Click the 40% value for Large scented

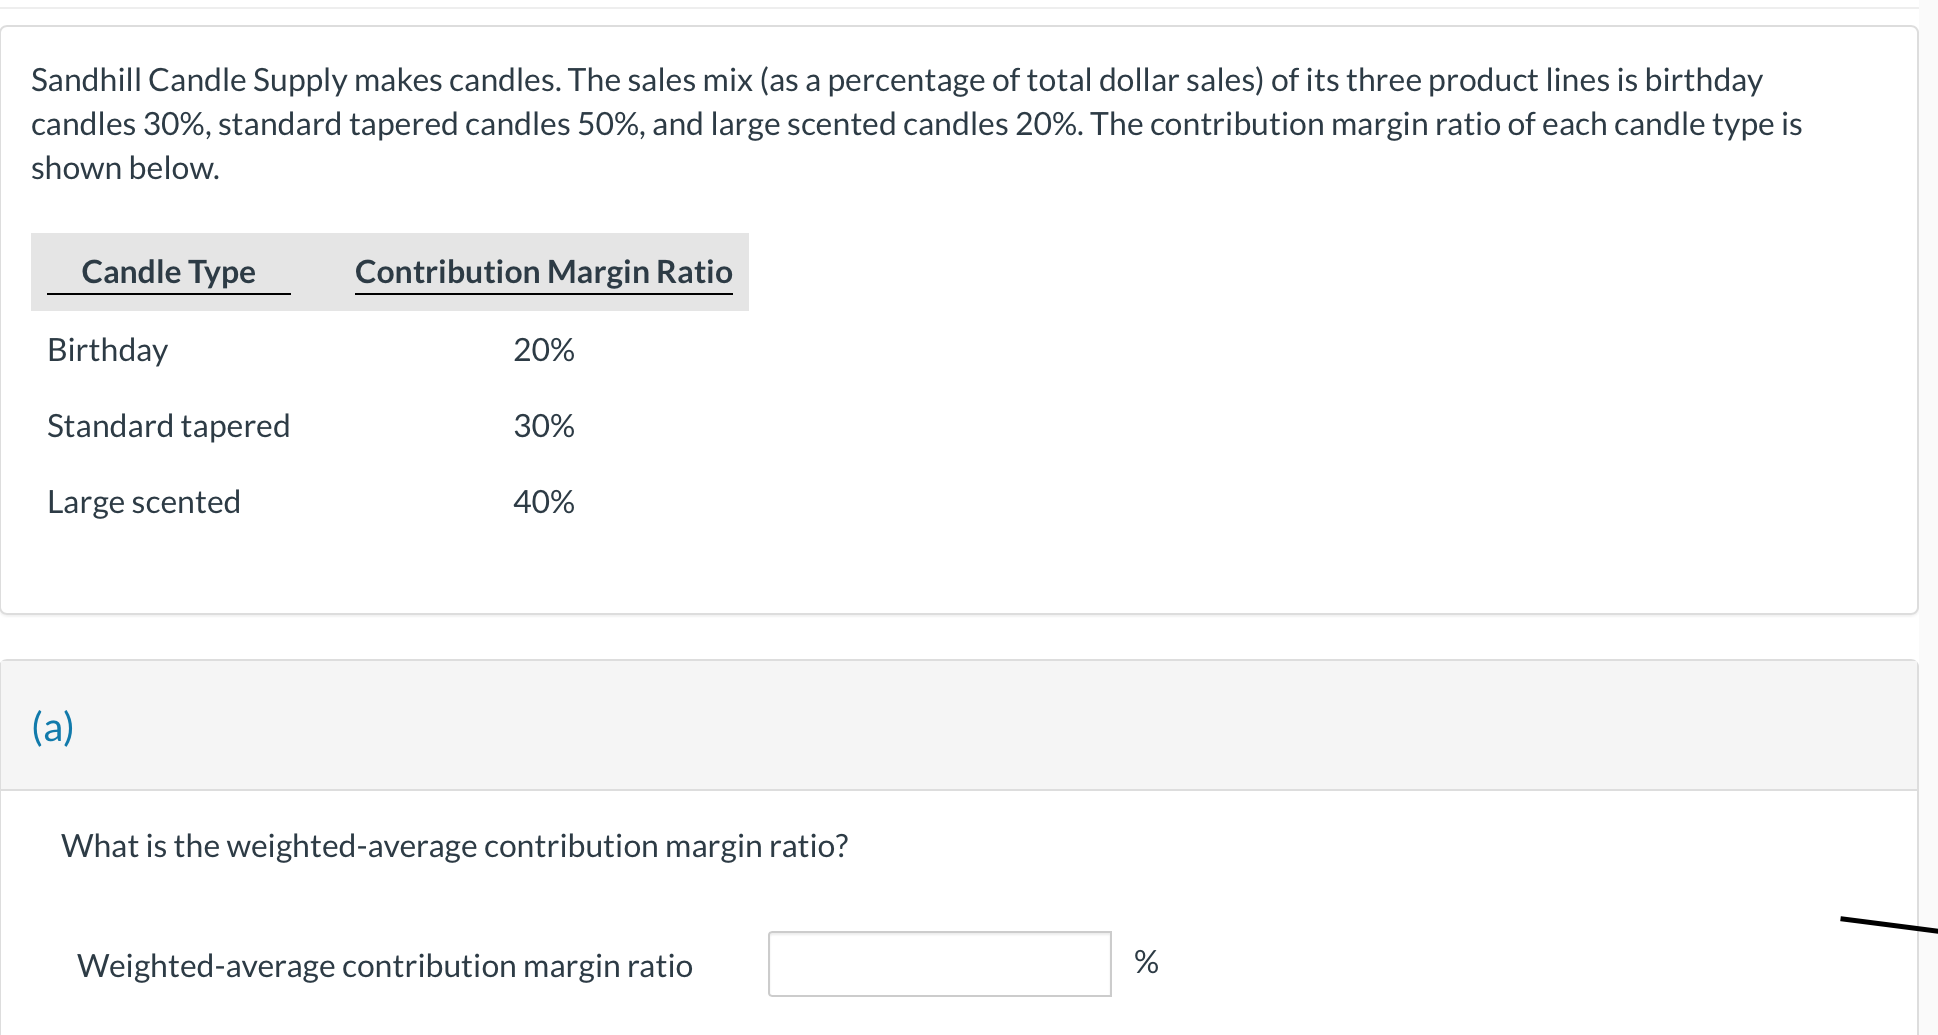pos(544,502)
